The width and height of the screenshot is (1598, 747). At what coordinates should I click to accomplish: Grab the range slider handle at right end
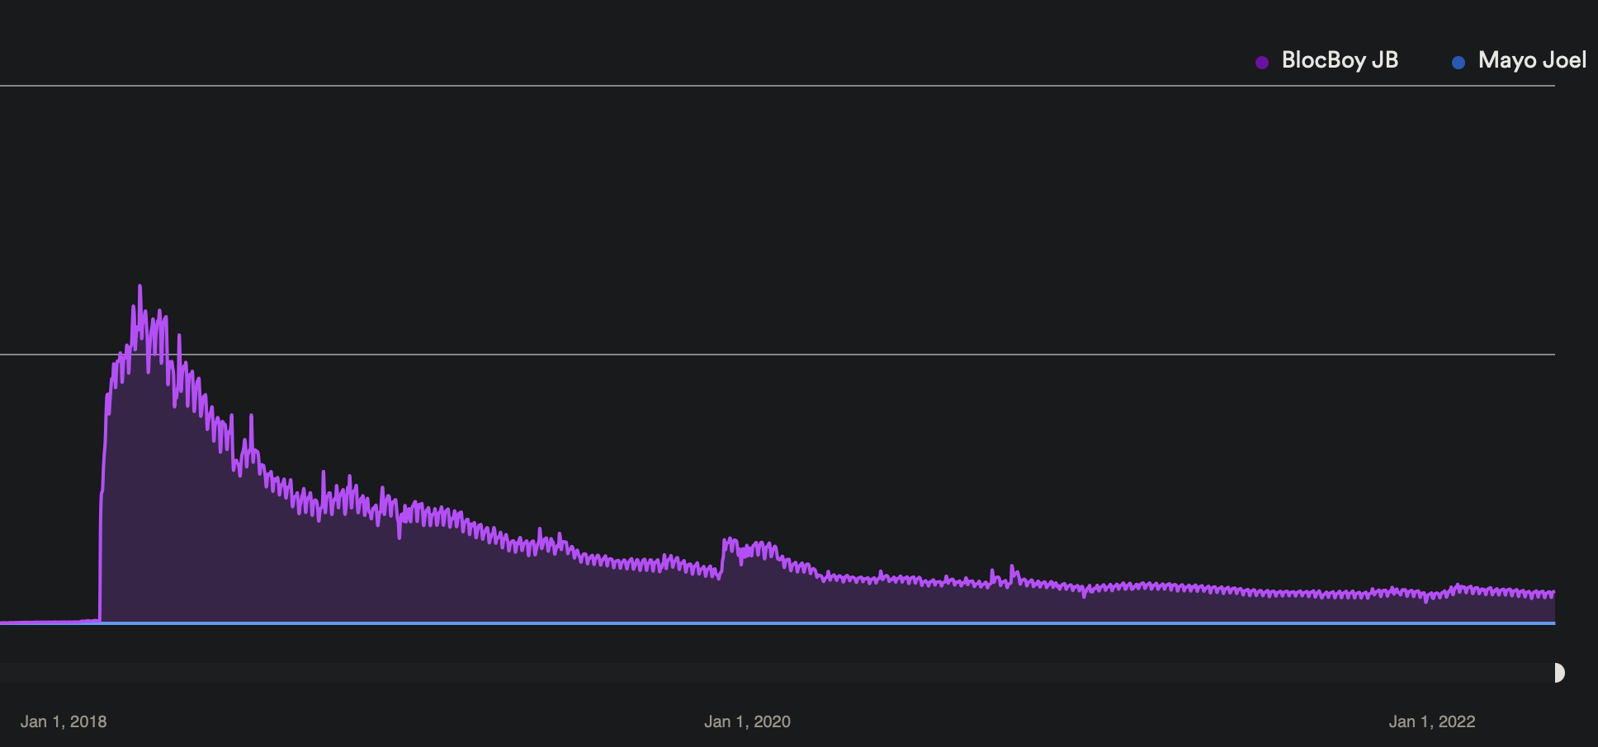pyautogui.click(x=1558, y=673)
